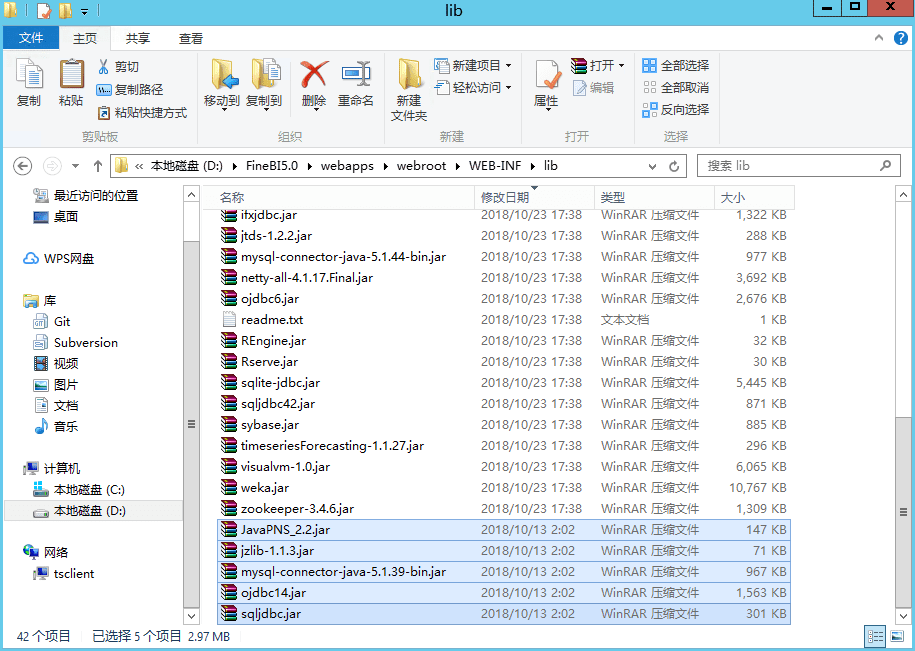Open the 文件 (File) tab

(31, 38)
